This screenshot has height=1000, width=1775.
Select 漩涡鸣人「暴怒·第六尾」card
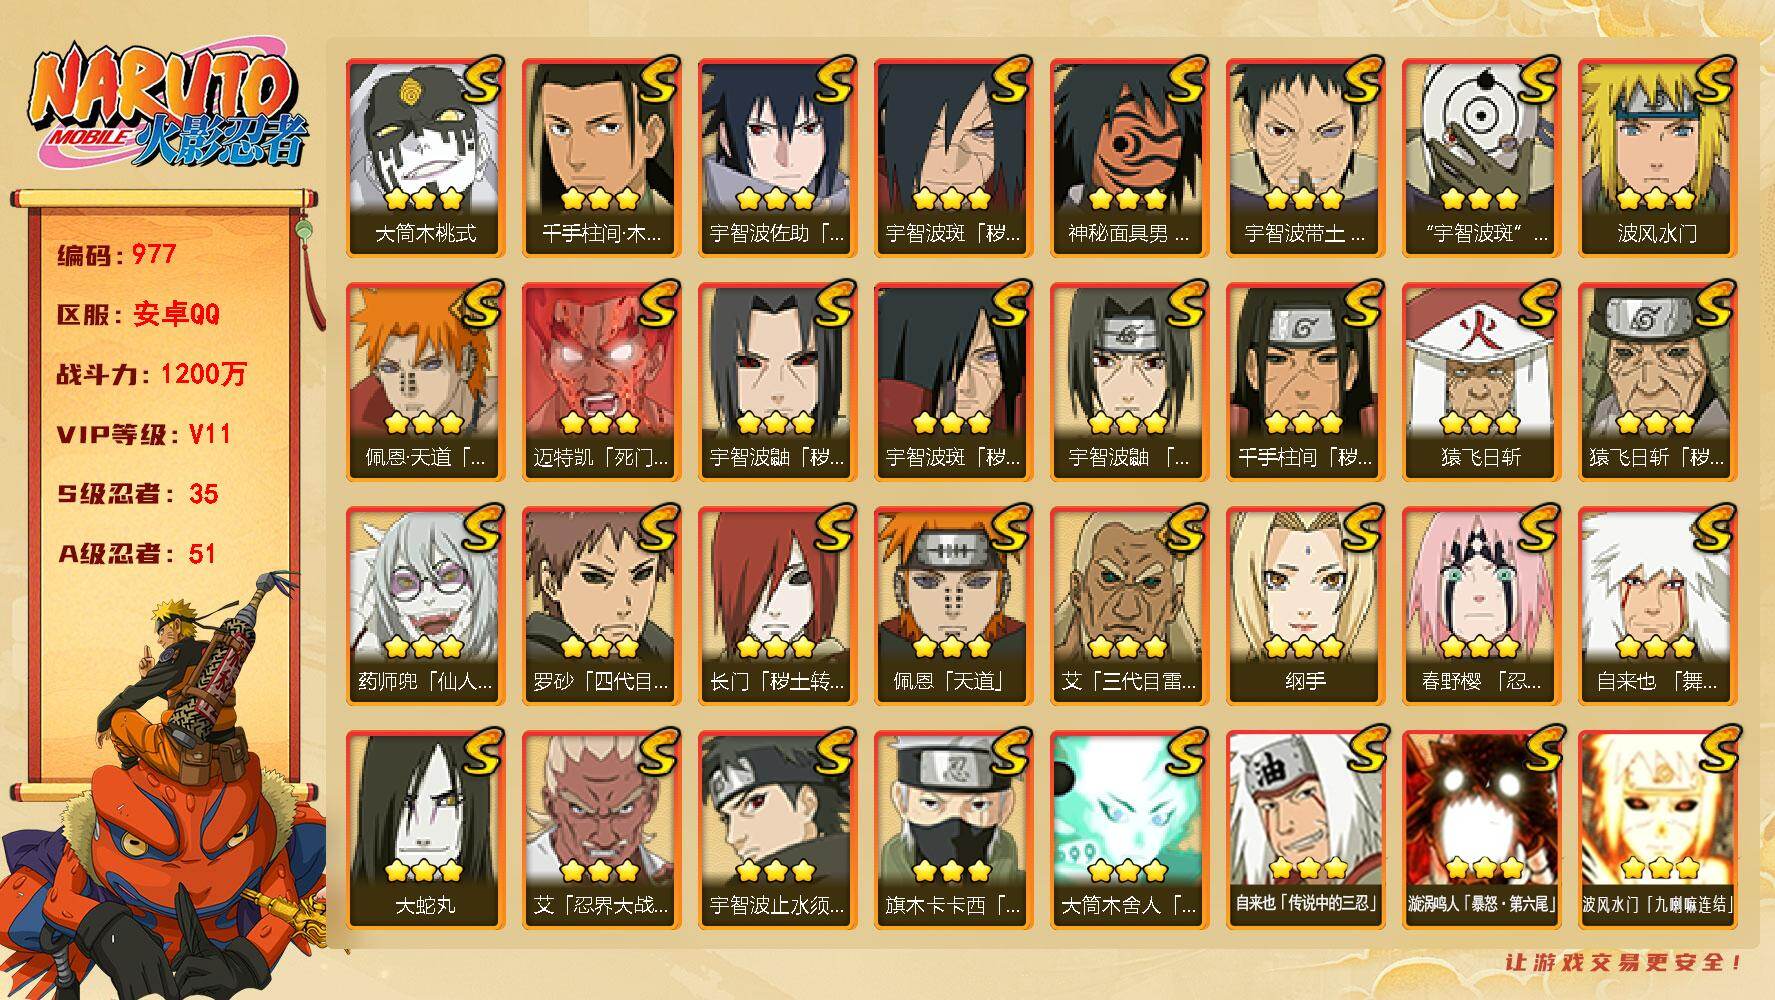pyautogui.click(x=1481, y=830)
